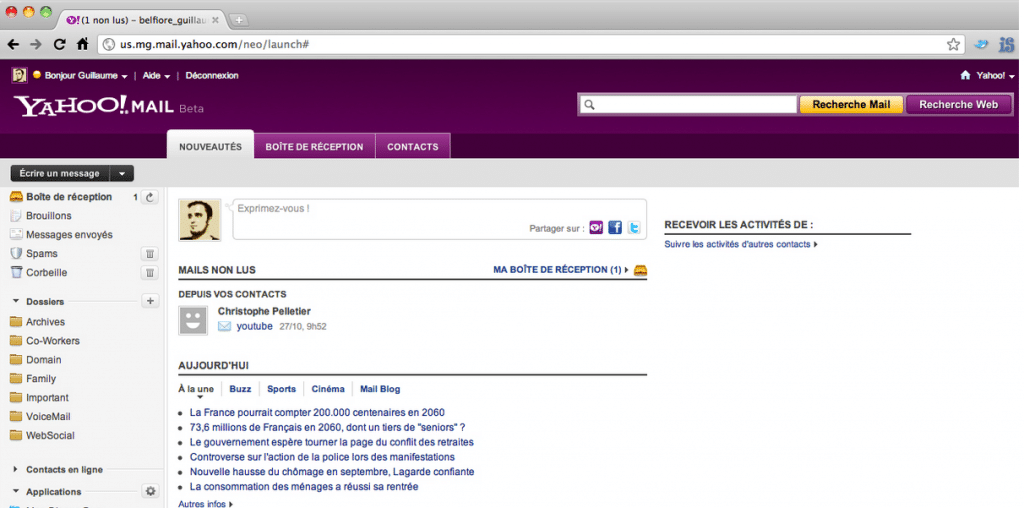Switch to the Boîte de réception tab

[314, 147]
